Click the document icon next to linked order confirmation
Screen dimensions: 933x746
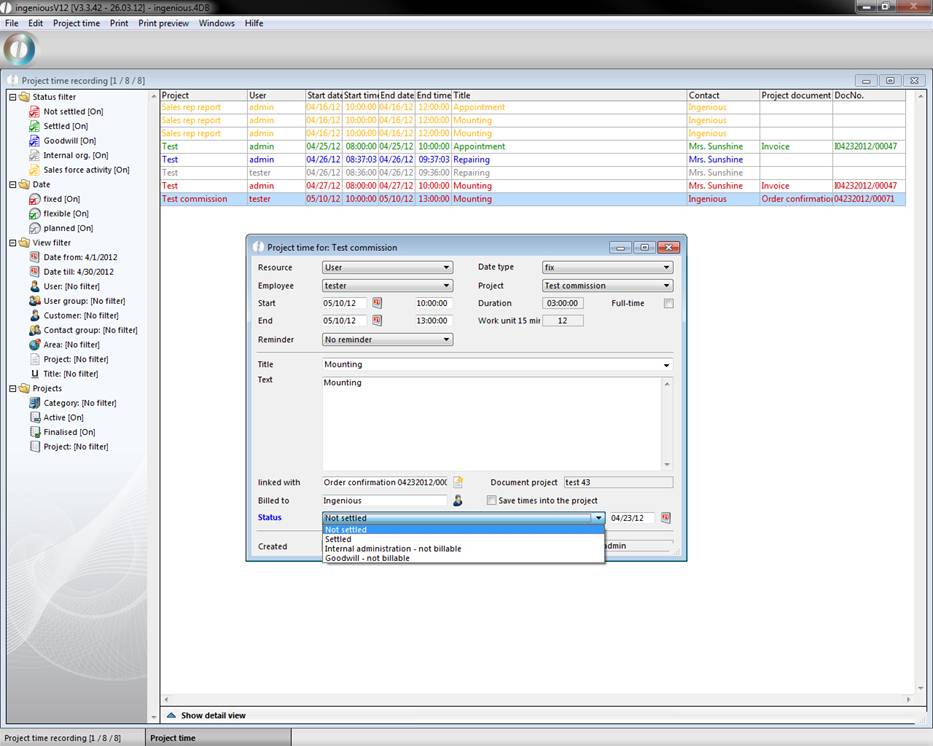click(x=458, y=482)
